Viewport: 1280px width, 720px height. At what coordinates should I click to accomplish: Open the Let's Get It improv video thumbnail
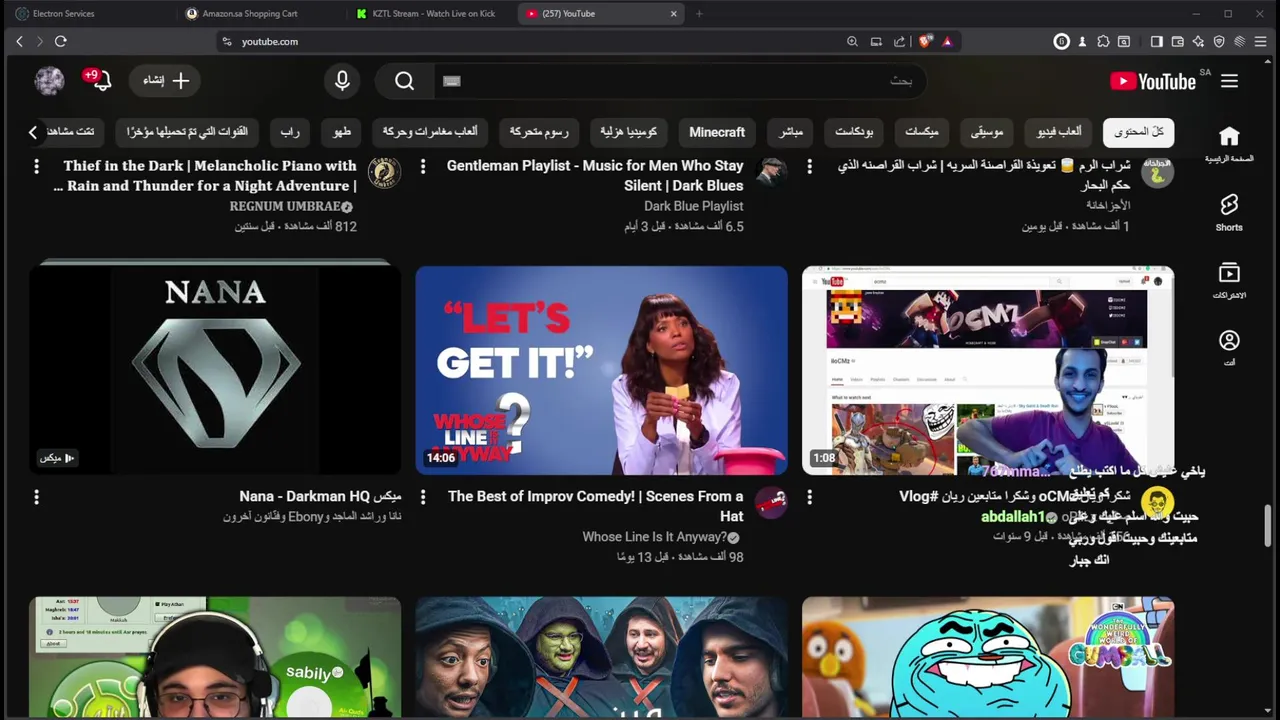tap(601, 370)
